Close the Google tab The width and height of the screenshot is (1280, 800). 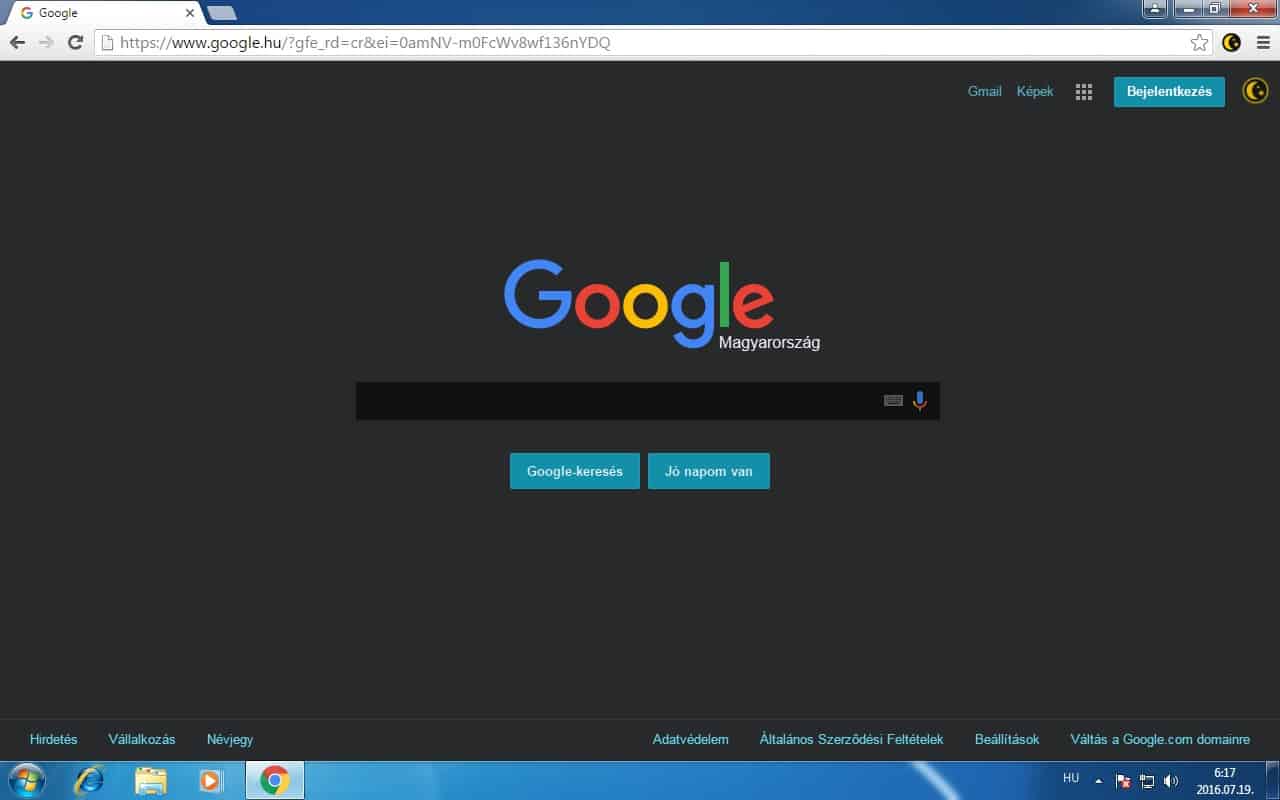190,13
